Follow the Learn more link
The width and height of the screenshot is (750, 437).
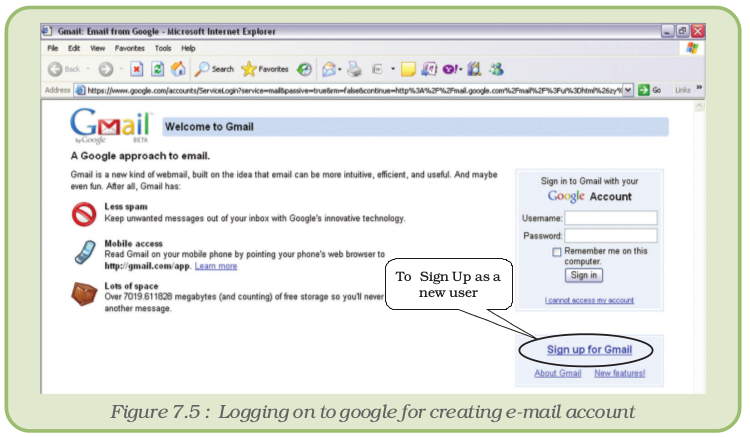pyautogui.click(x=216, y=266)
